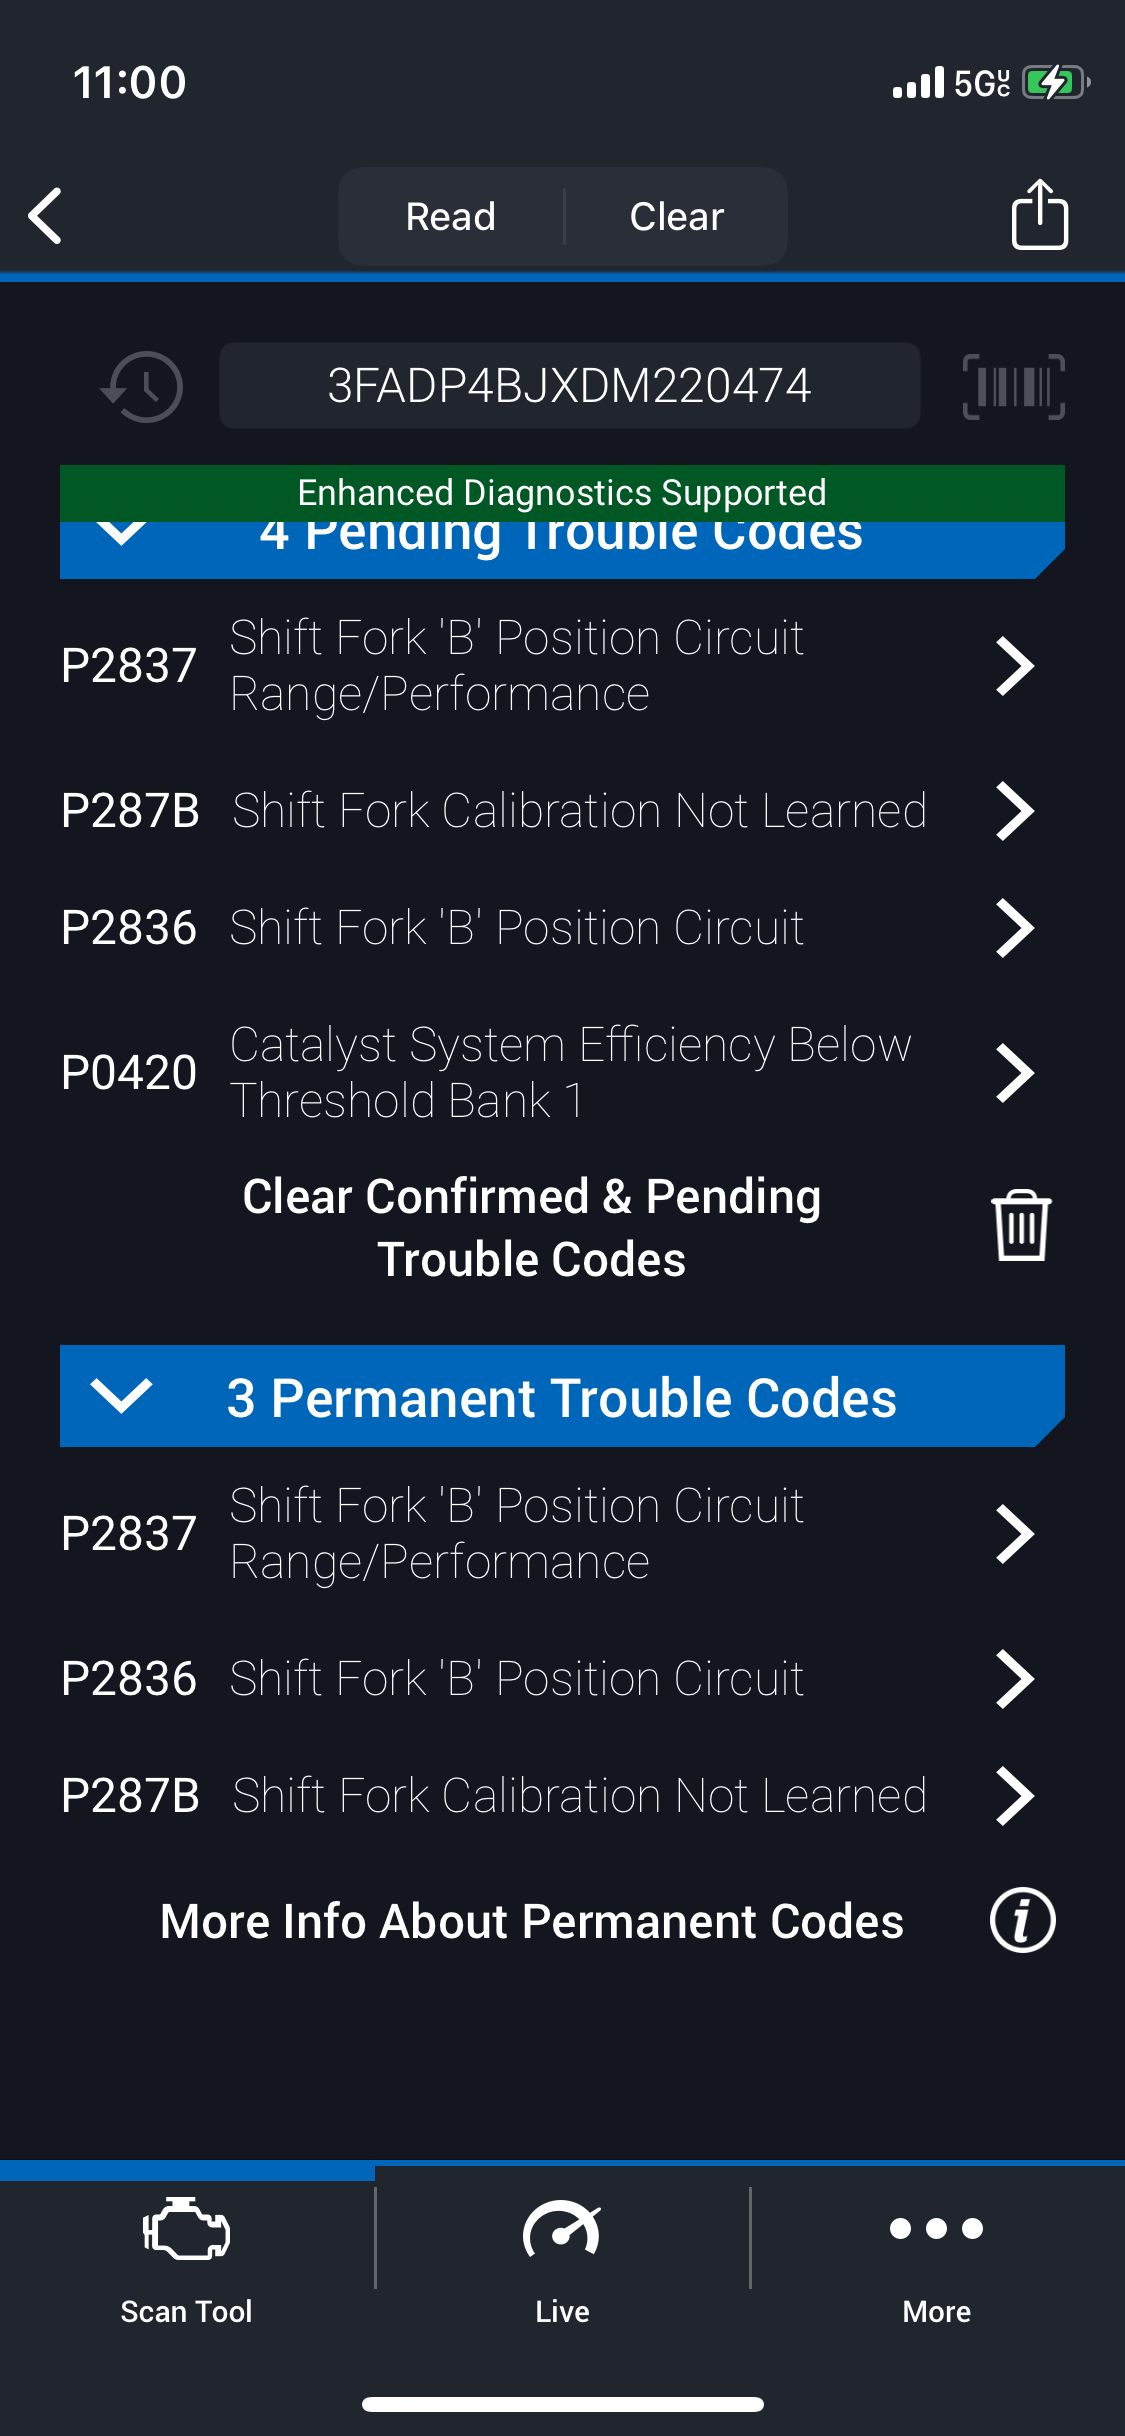
Task: Open VIN history clock icon
Action: [x=143, y=386]
